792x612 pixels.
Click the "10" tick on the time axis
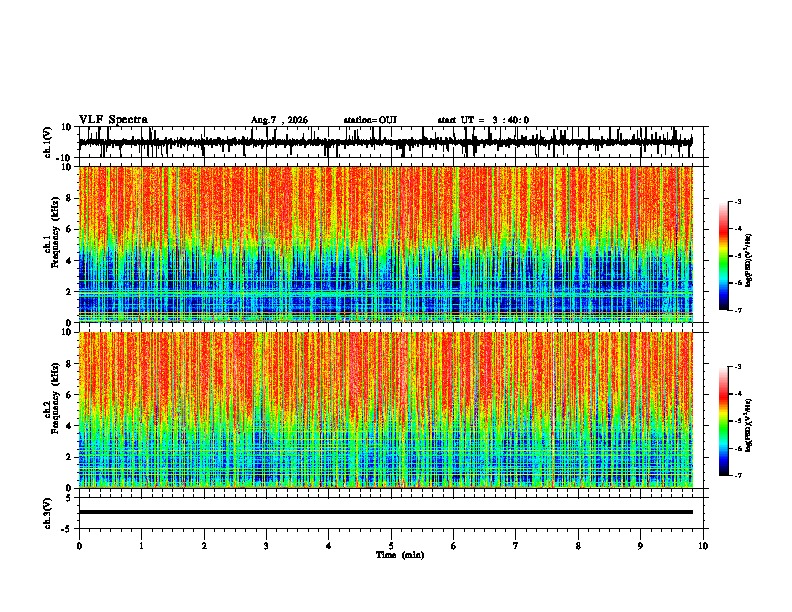[703, 546]
